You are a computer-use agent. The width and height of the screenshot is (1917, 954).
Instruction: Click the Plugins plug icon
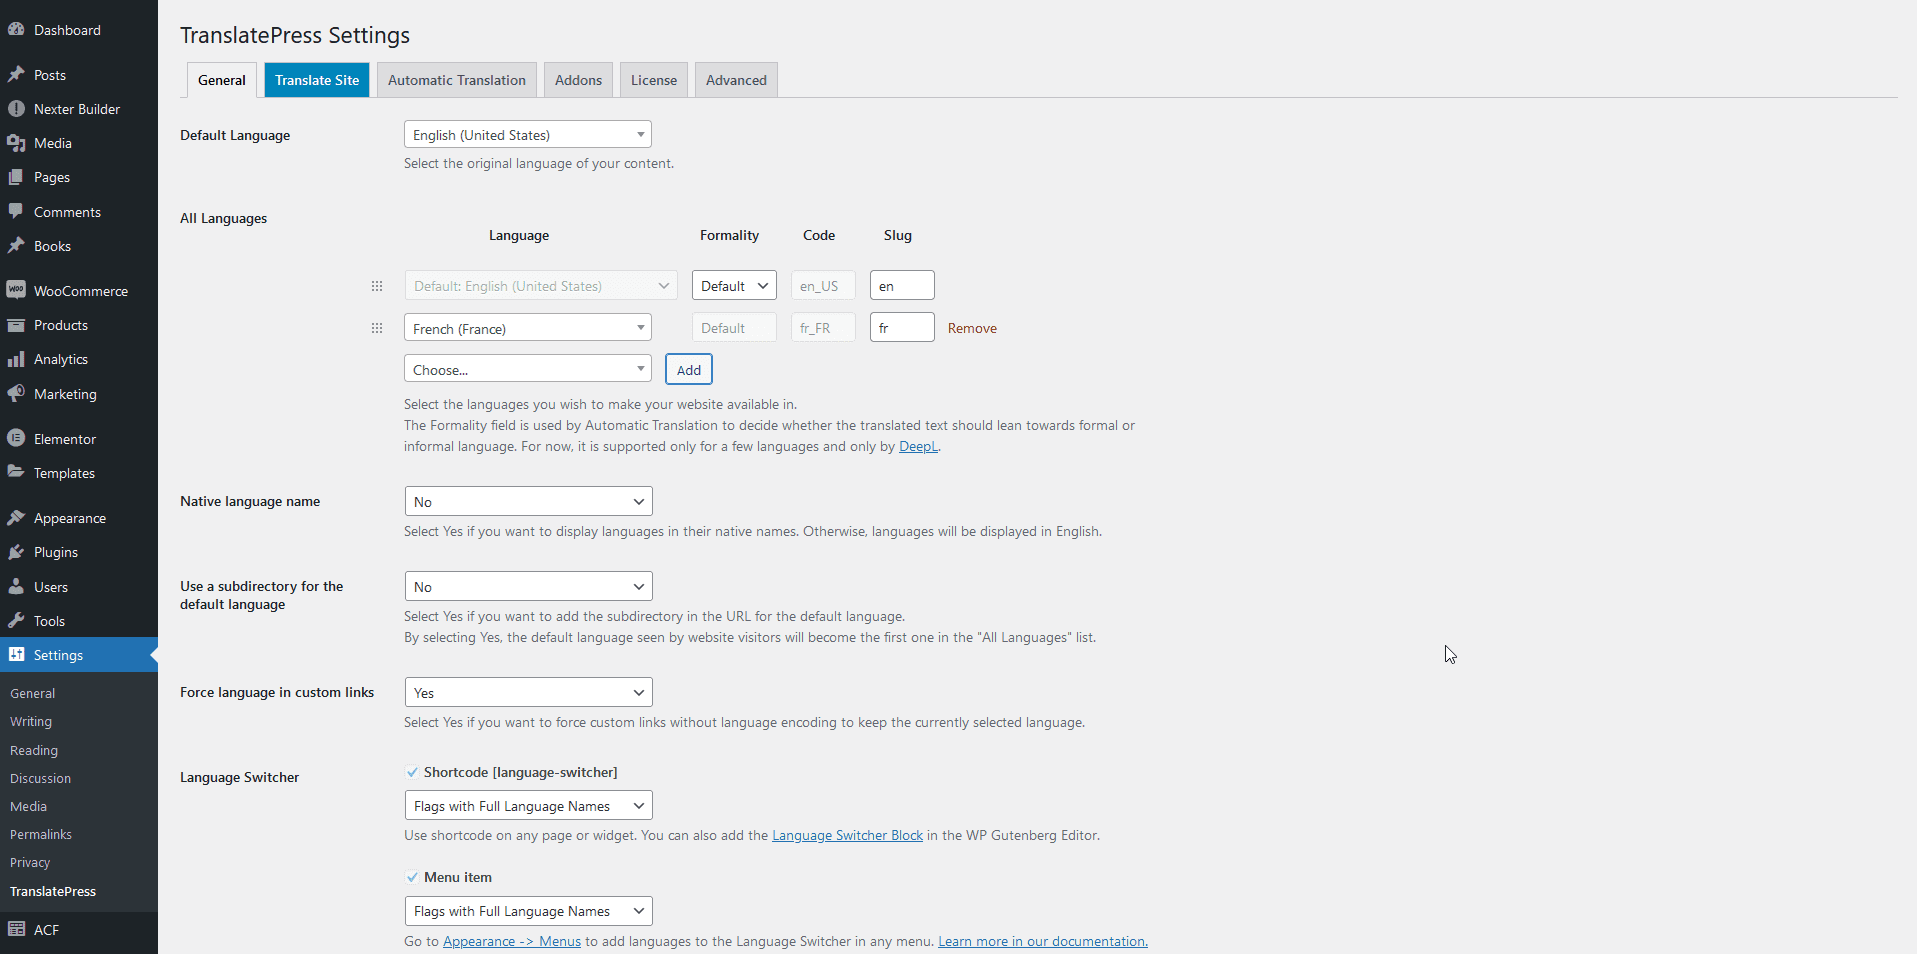16,552
